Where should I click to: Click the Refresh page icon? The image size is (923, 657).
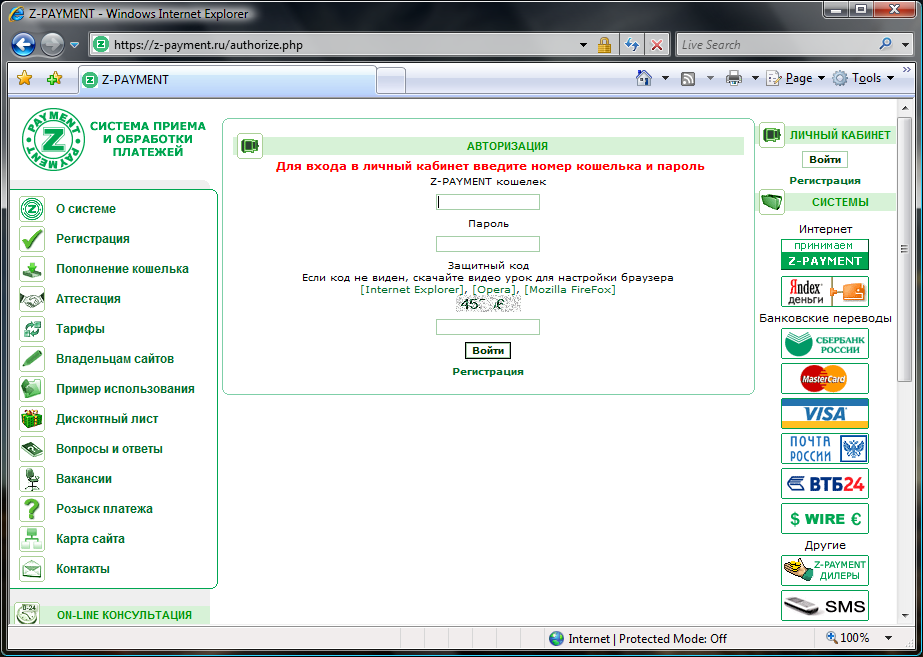[632, 45]
